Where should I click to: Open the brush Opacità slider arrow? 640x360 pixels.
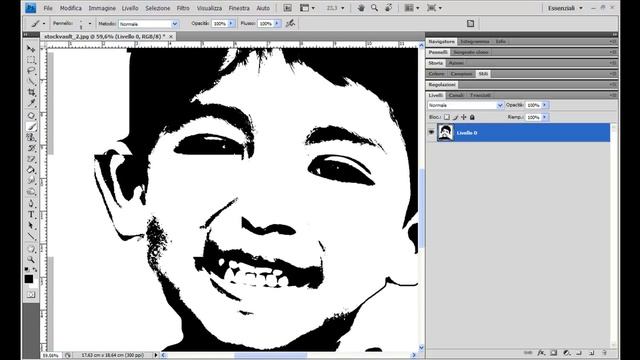[x=231, y=24]
